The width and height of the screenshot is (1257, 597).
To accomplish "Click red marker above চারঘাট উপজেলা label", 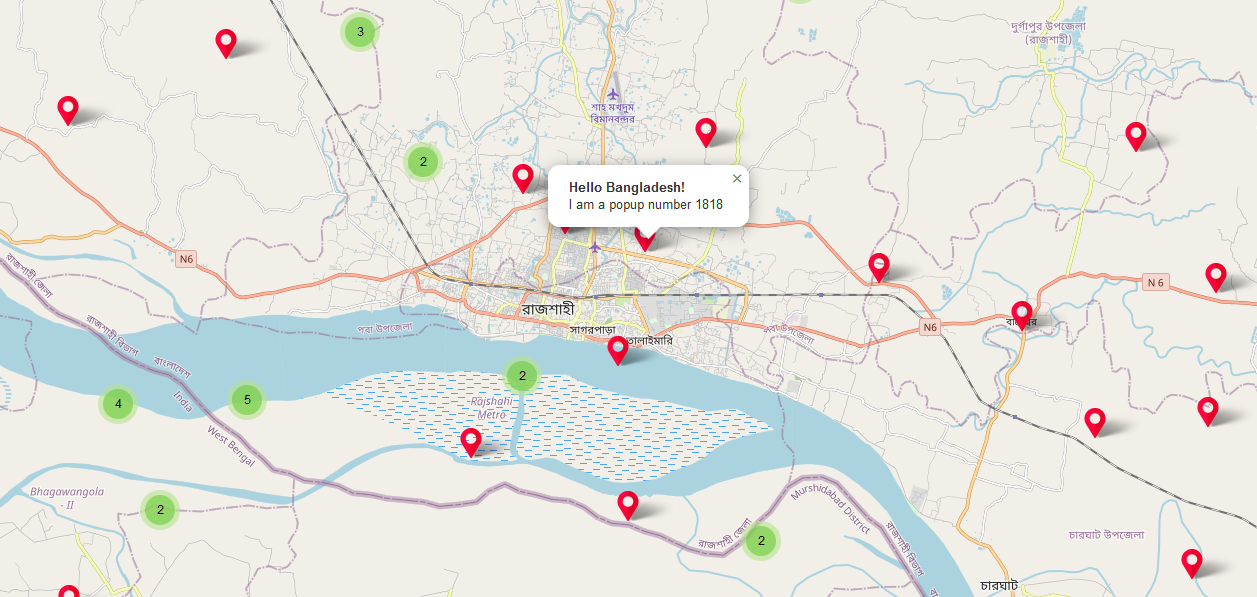I will pyautogui.click(x=1095, y=422).
